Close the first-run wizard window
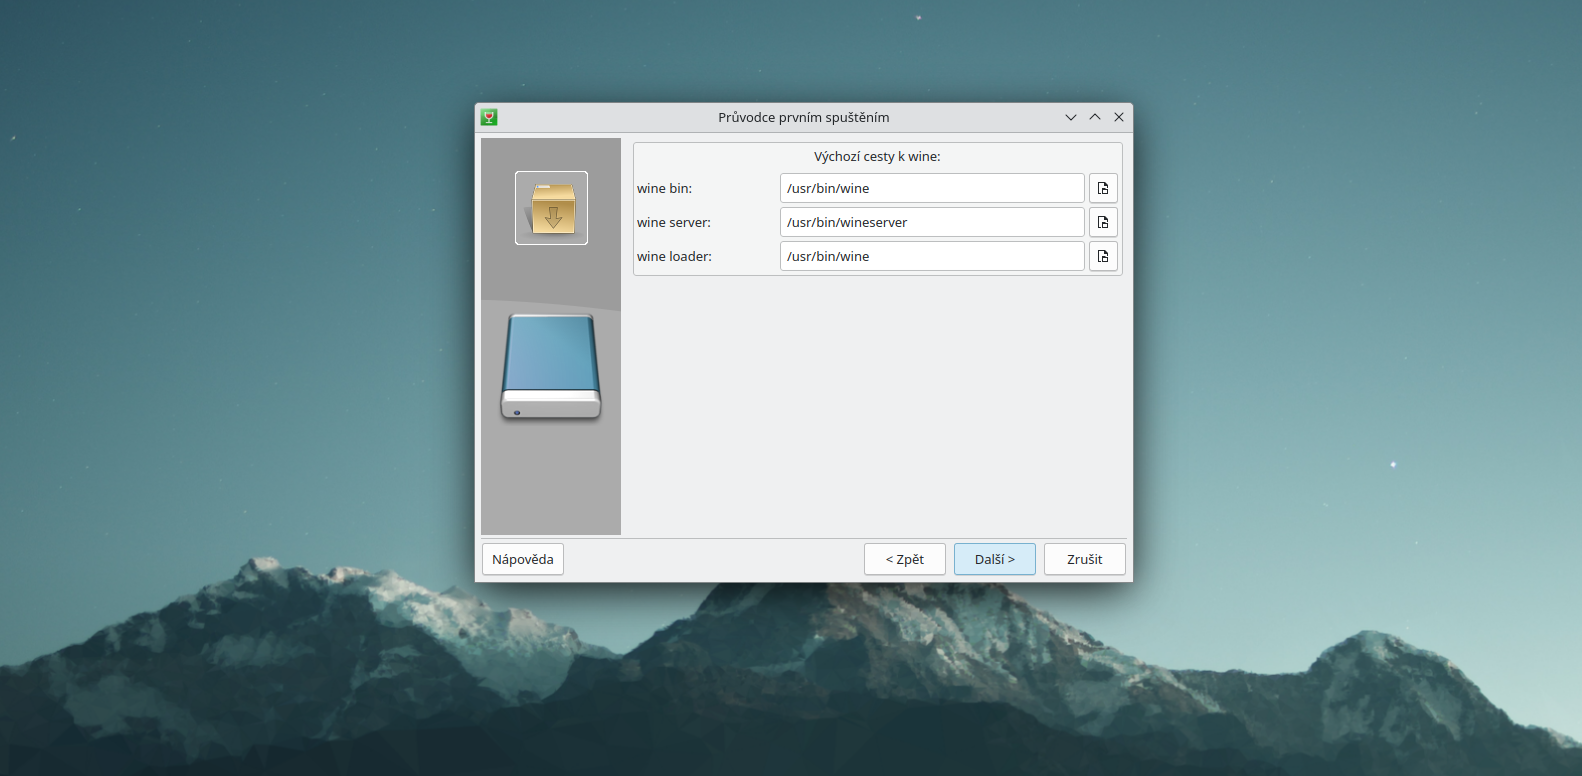Image resolution: width=1582 pixels, height=776 pixels. click(1119, 117)
